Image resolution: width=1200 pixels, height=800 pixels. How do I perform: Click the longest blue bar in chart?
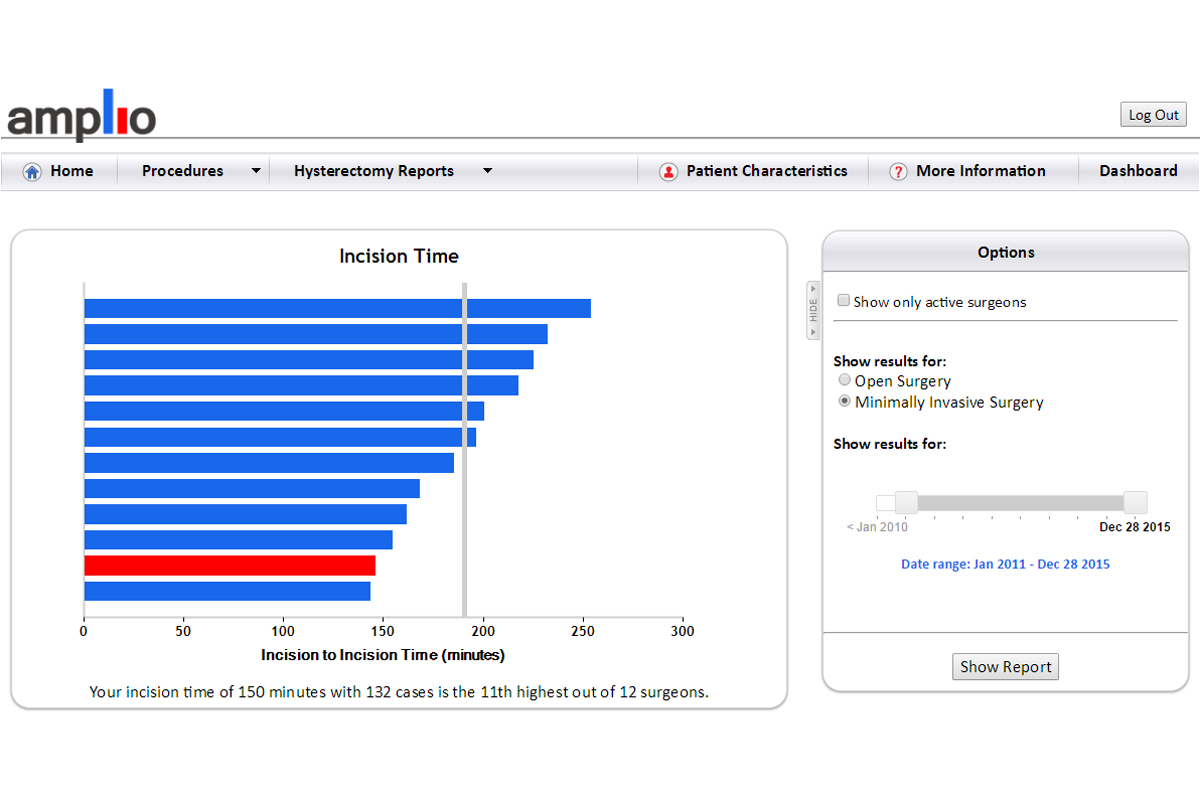[337, 308]
